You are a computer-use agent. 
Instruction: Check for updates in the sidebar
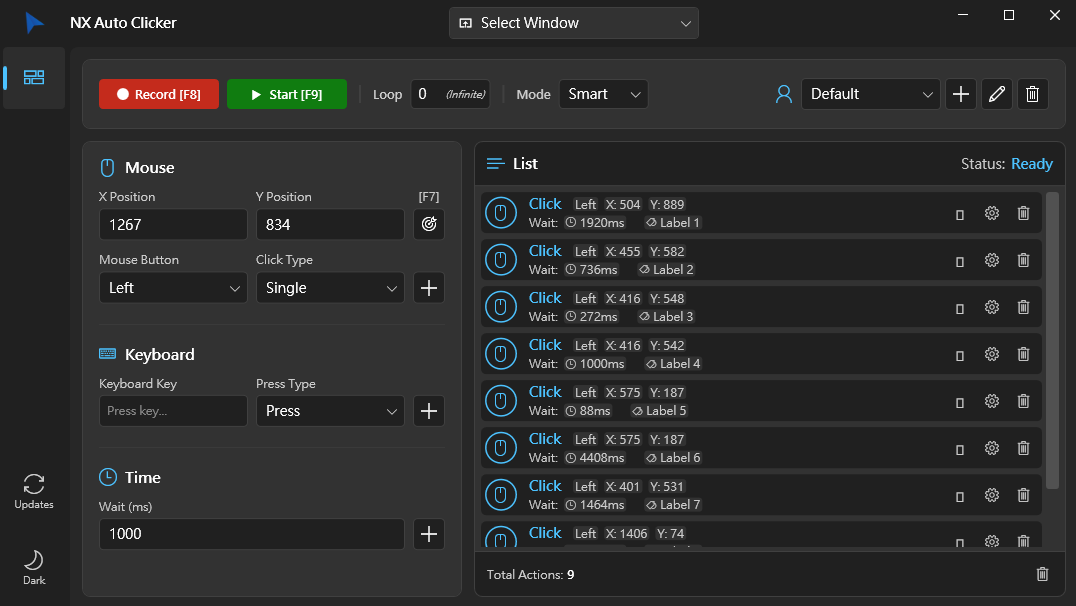click(x=34, y=491)
